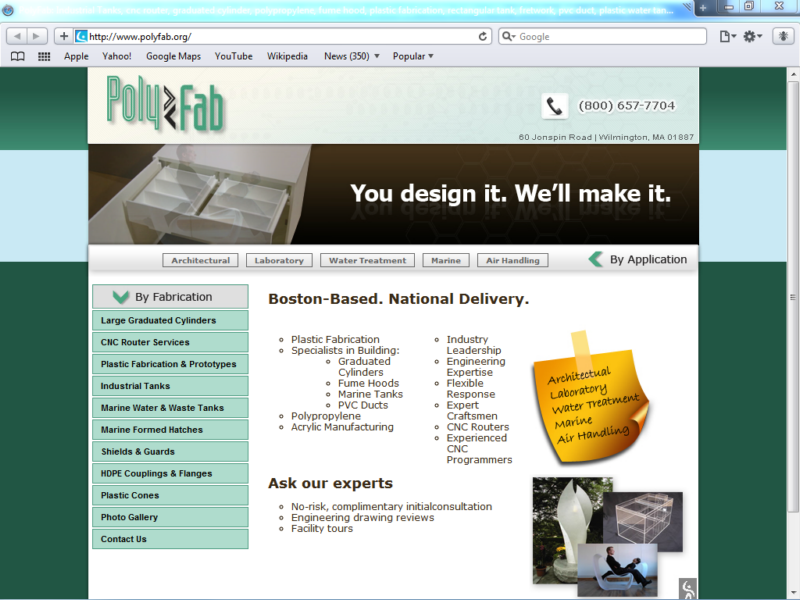Viewport: 800px width, 600px height.
Task: Click the By Fabrication sidebar header
Action: pos(170,296)
